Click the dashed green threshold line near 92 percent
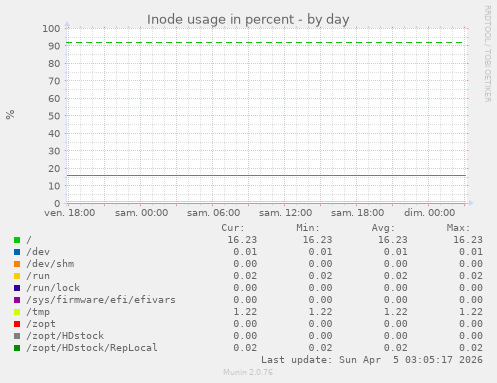497x383 pixels. [266, 43]
